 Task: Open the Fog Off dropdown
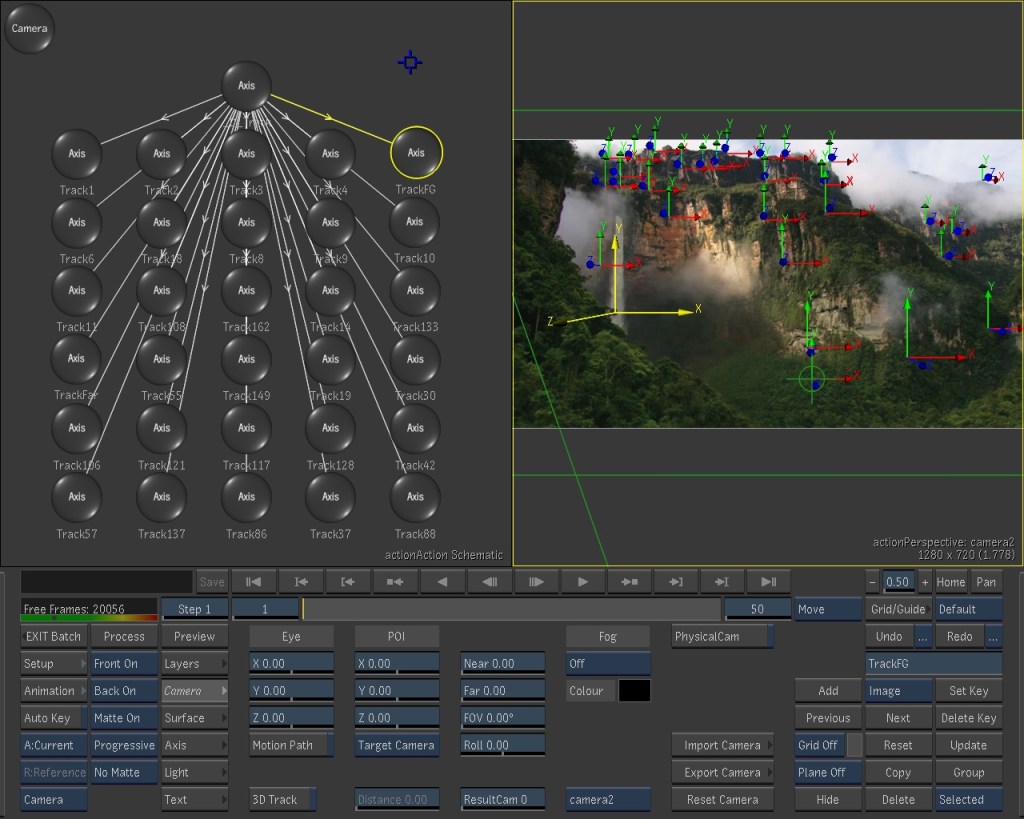pyautogui.click(x=607, y=664)
